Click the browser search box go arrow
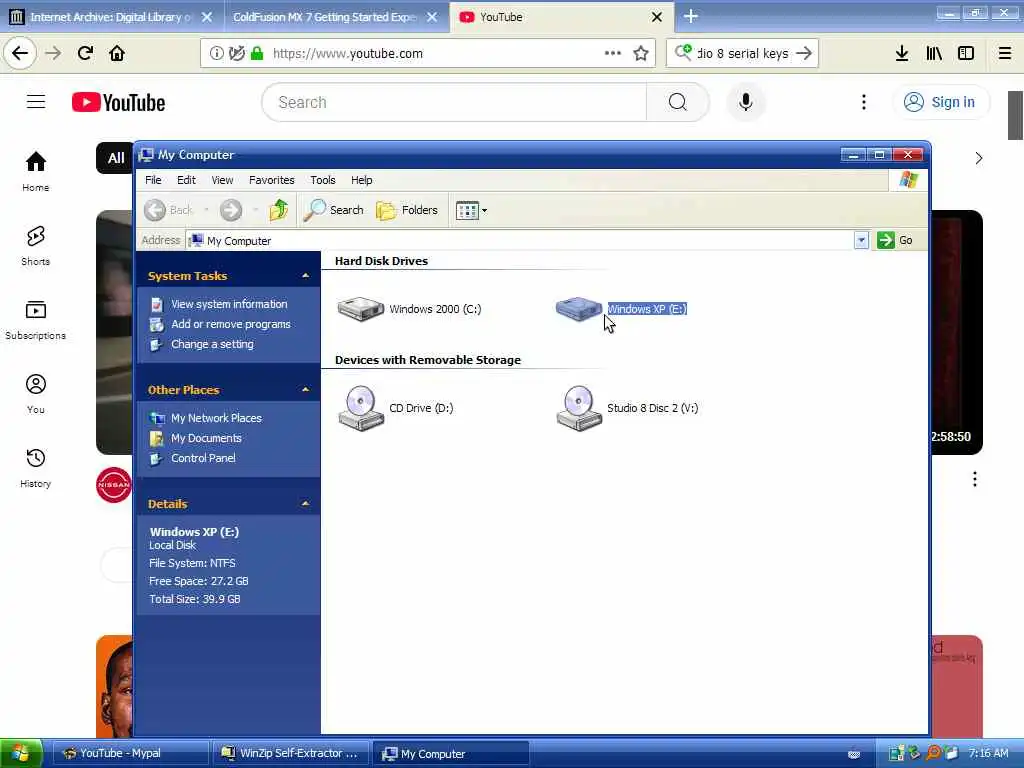The width and height of the screenshot is (1024, 768). [x=804, y=54]
